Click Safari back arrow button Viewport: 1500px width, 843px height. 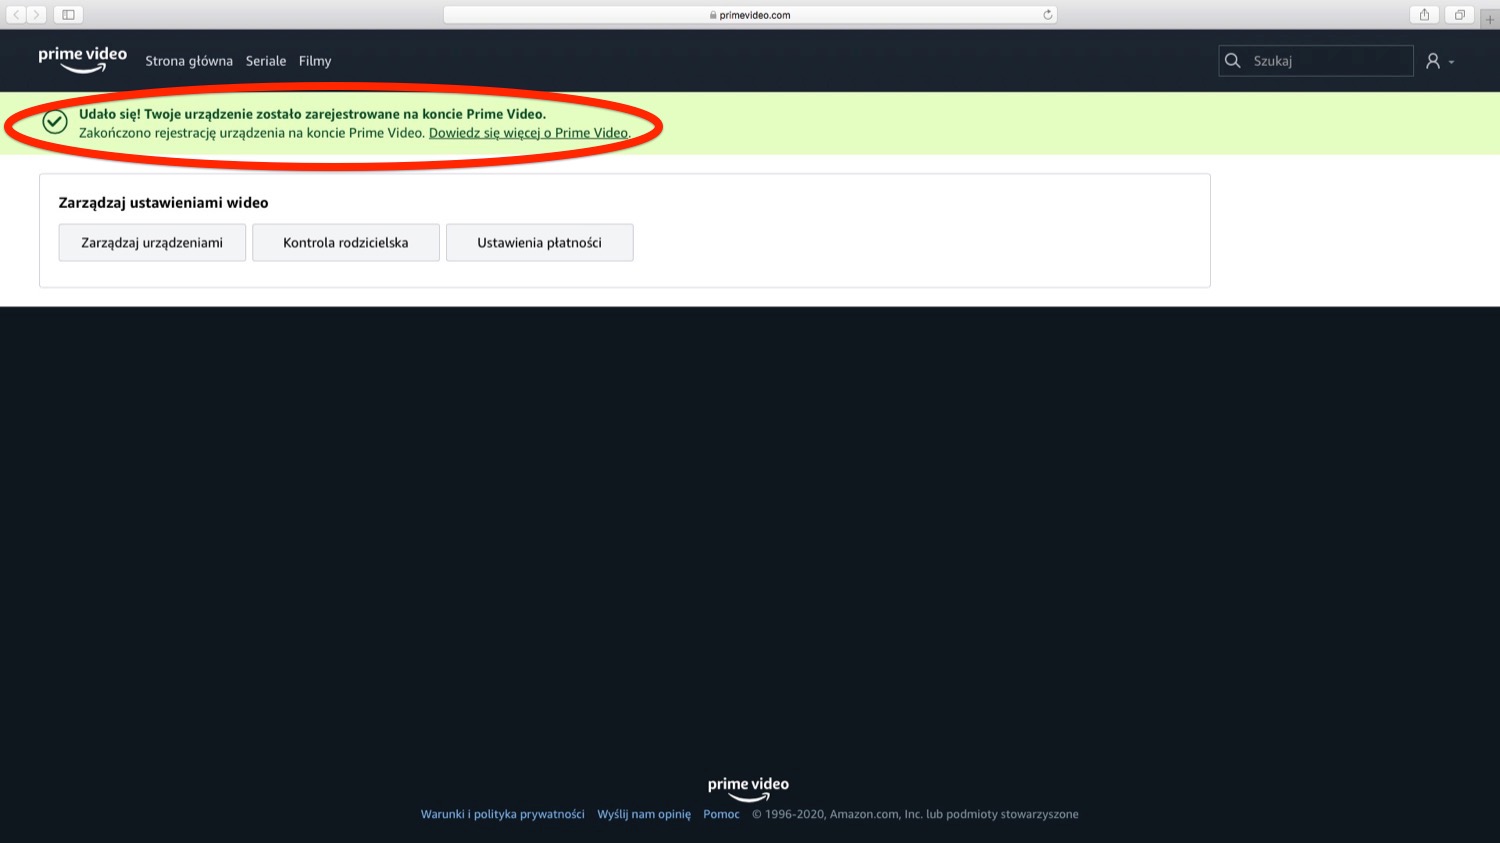[16, 15]
